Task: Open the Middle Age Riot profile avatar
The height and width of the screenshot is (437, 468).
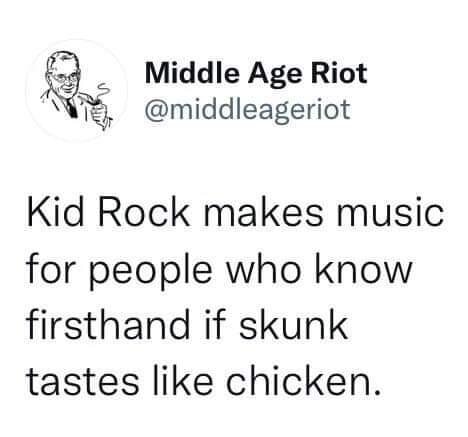Action: [x=77, y=89]
